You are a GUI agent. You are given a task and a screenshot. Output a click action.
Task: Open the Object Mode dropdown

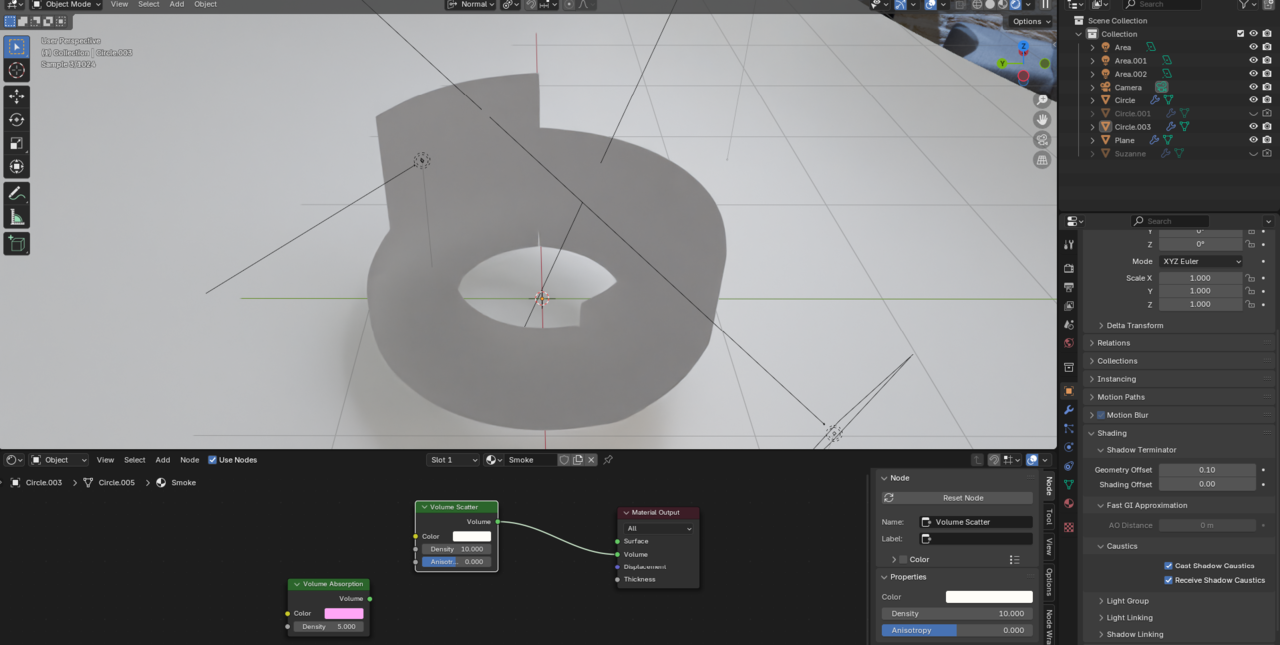tap(67, 5)
